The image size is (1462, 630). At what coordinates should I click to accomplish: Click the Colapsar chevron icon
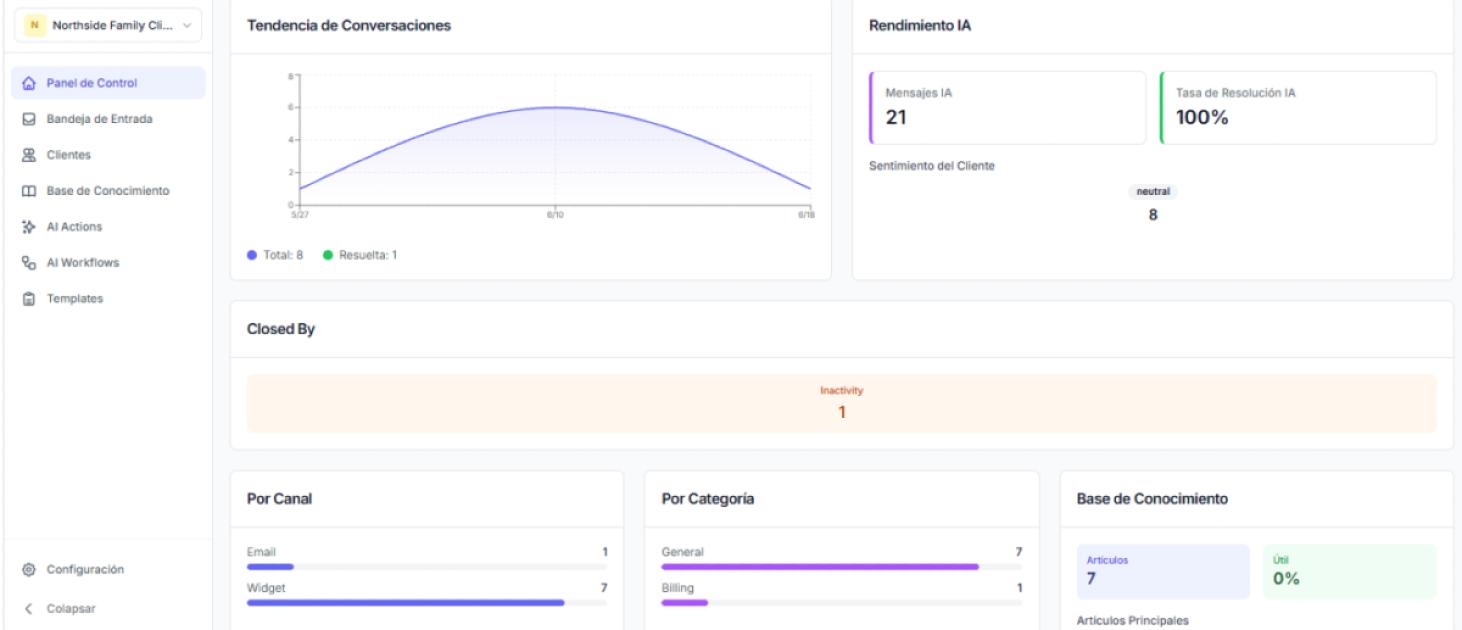[29, 608]
